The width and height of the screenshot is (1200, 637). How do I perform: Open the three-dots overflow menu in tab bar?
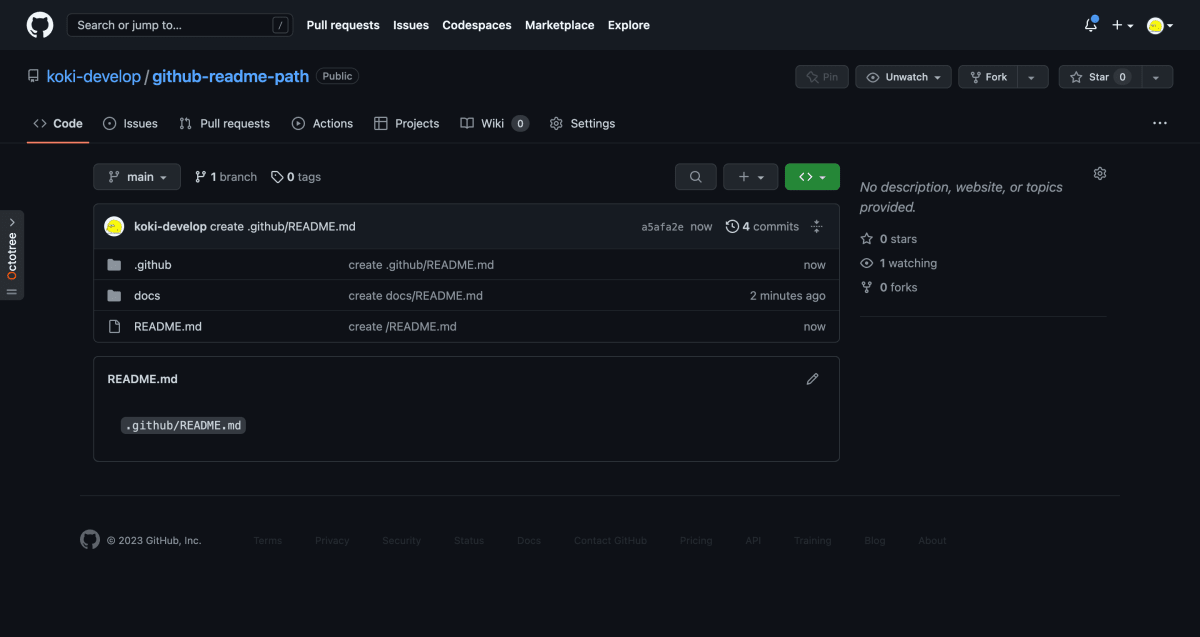1160,123
